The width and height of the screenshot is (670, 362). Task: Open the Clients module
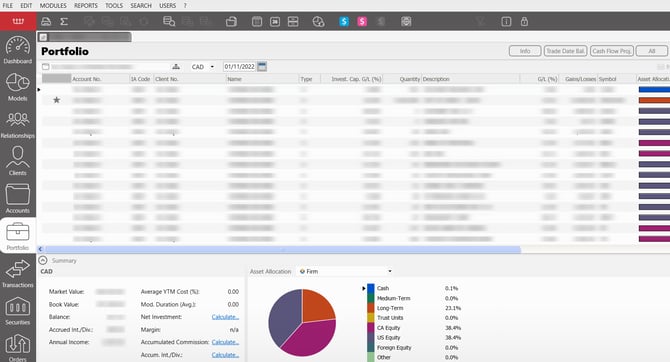point(18,161)
